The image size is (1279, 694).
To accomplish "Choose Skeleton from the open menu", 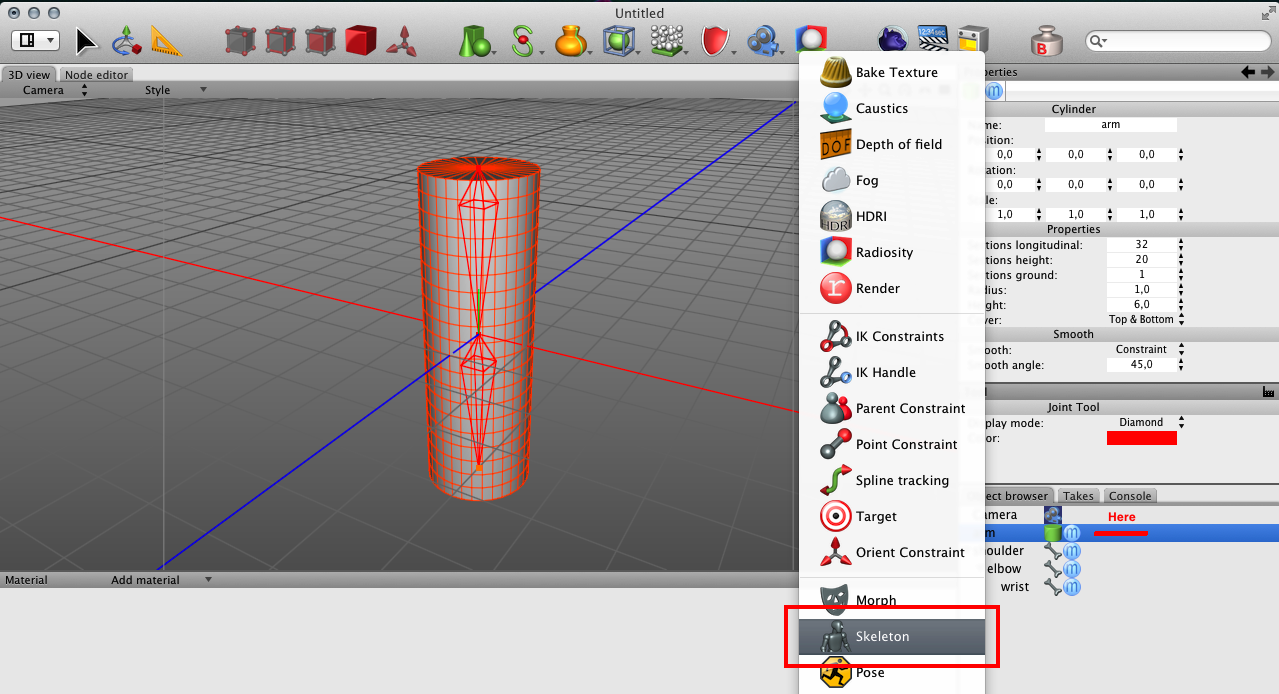I will click(x=882, y=637).
